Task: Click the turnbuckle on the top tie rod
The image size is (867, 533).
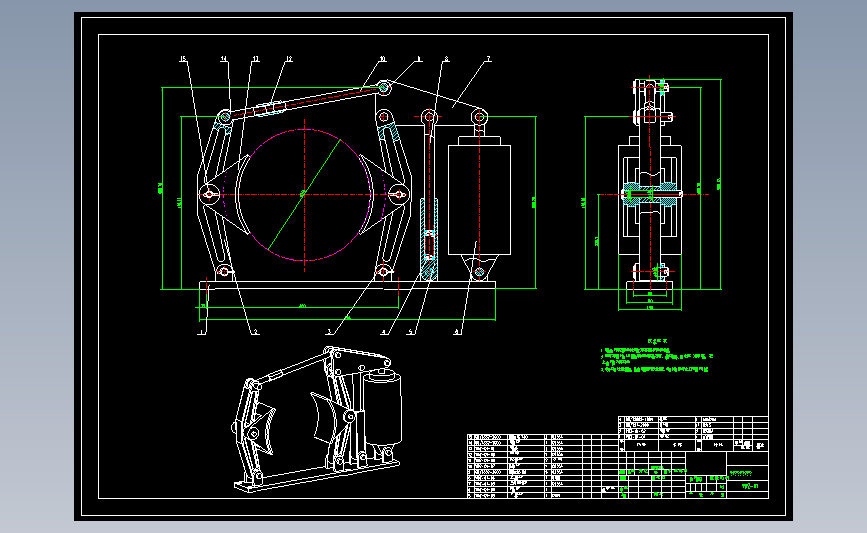Action: [271, 107]
